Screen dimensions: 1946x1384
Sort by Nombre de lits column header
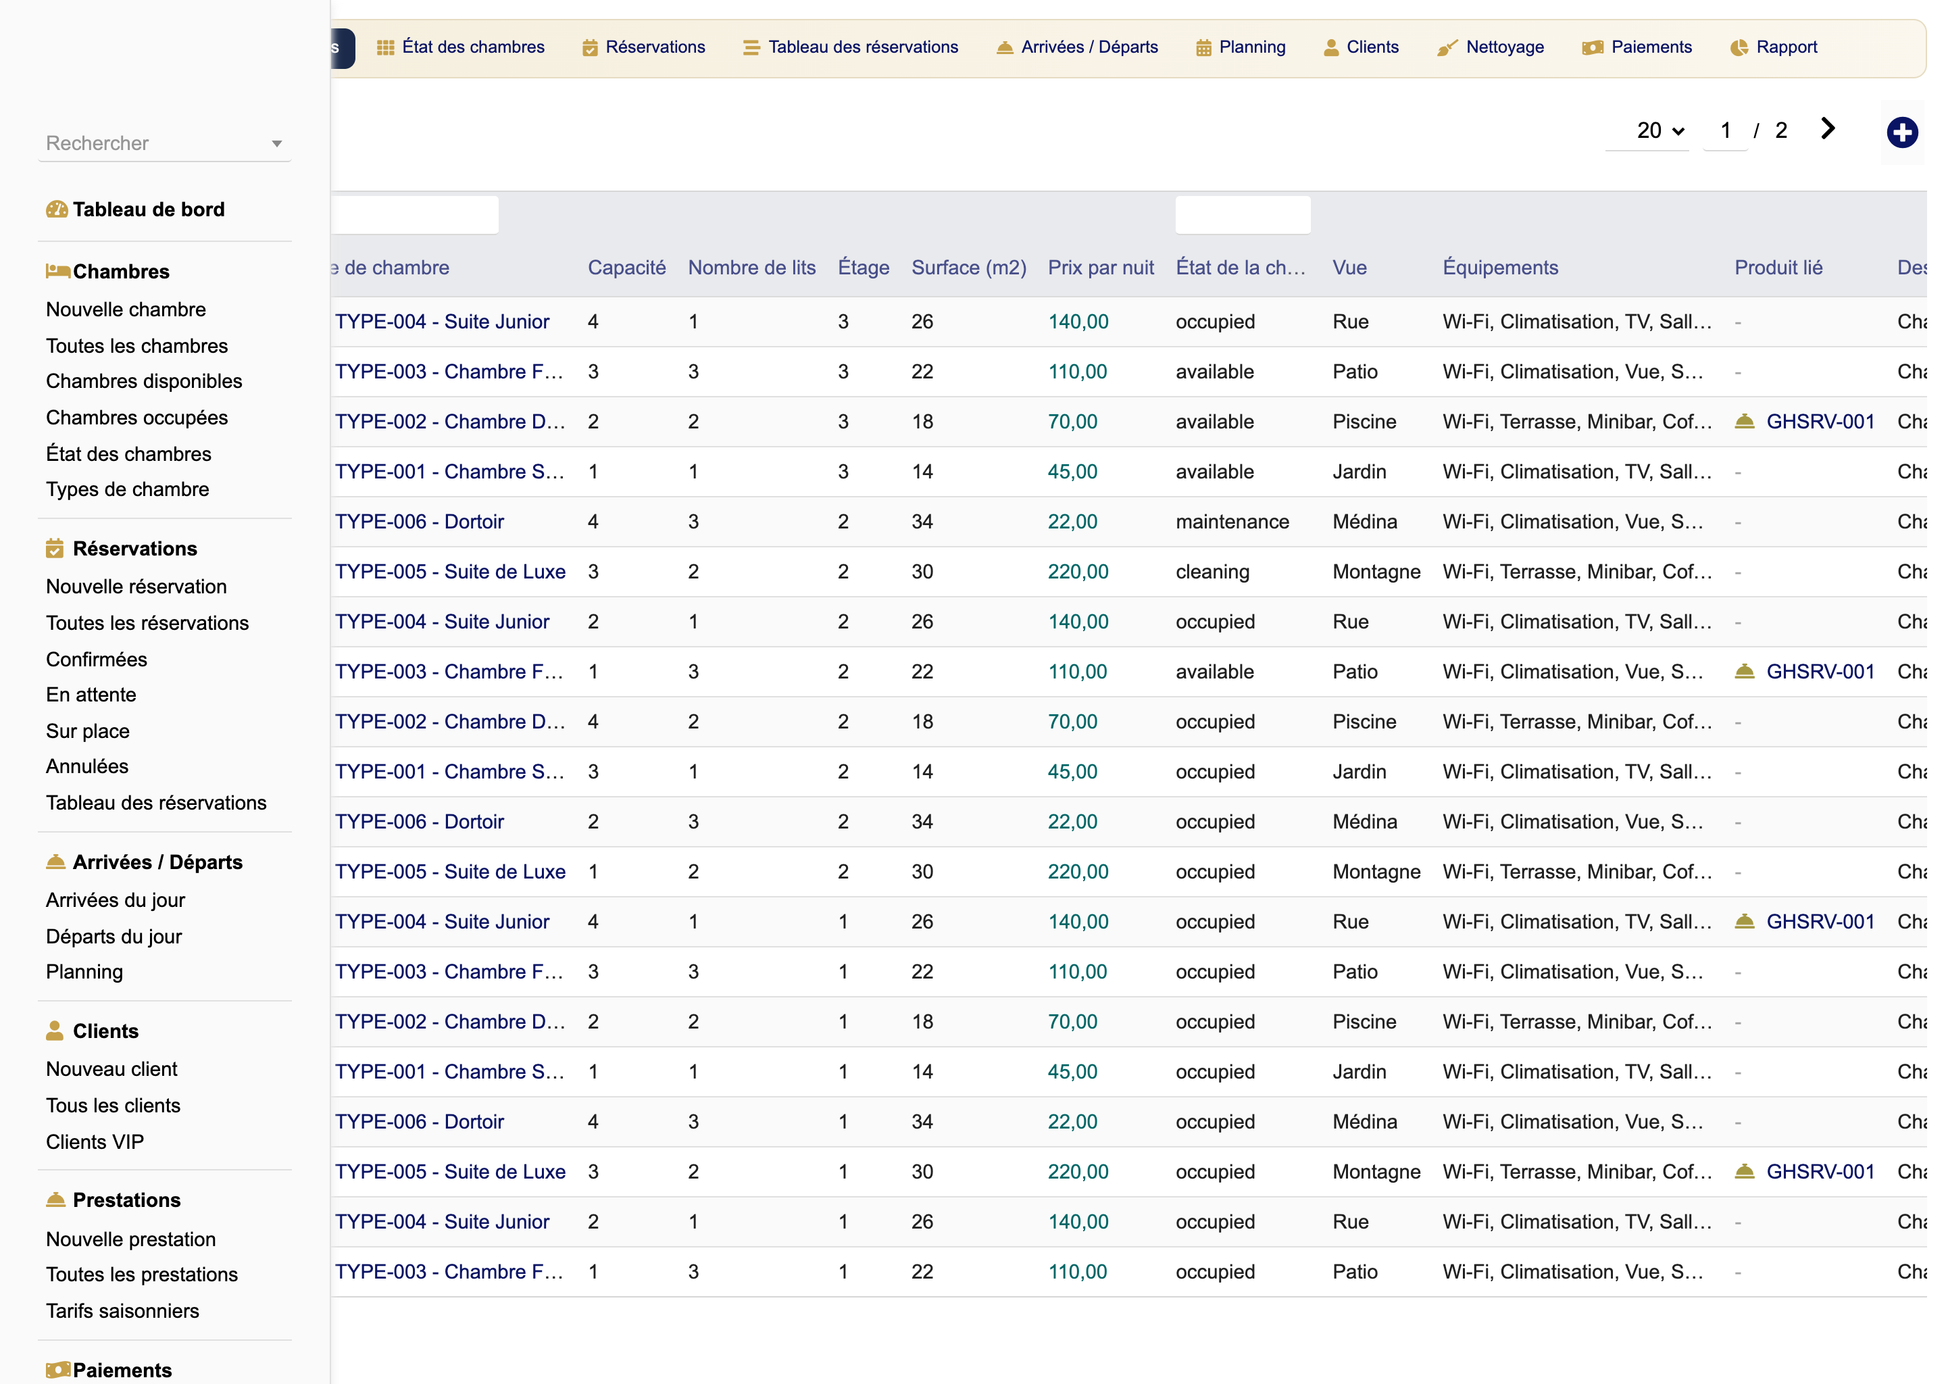tap(752, 267)
